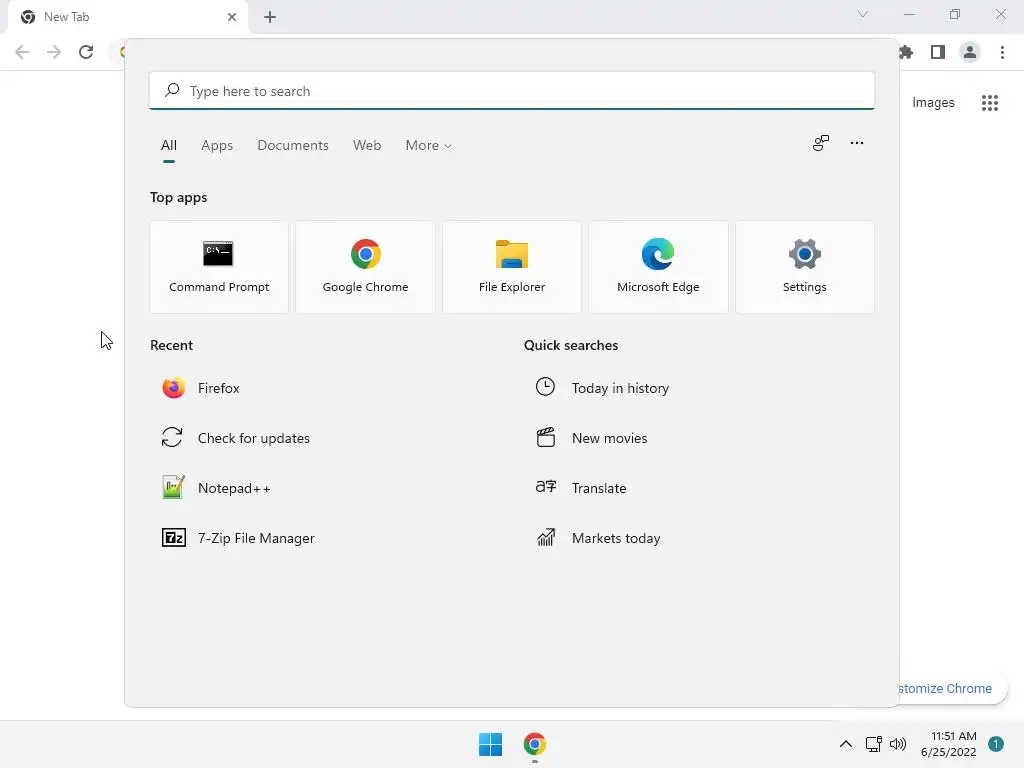Screen dimensions: 1024x768
Task: Open Command Prompt from Top apps
Action: 219,267
